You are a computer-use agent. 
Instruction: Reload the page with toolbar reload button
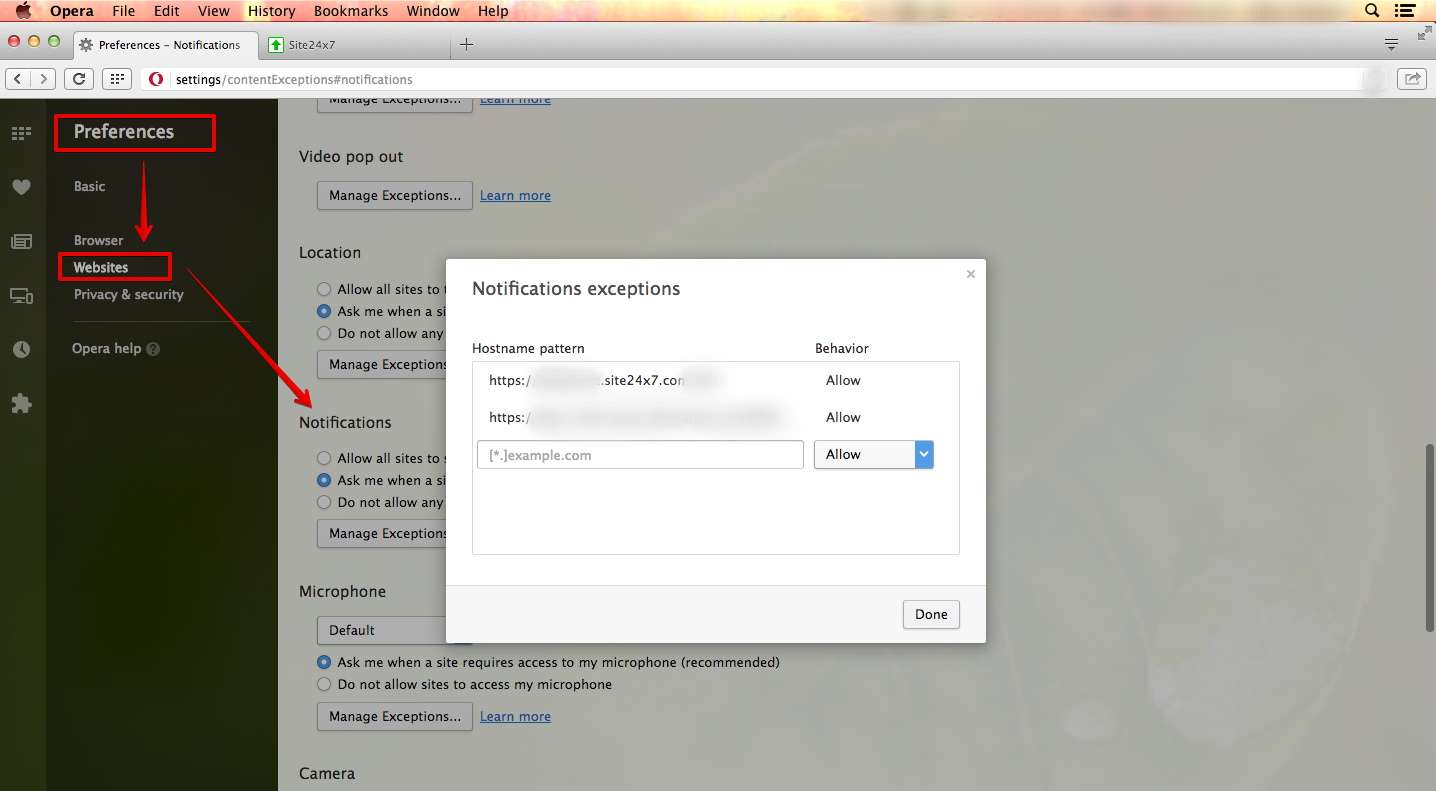pyautogui.click(x=79, y=79)
